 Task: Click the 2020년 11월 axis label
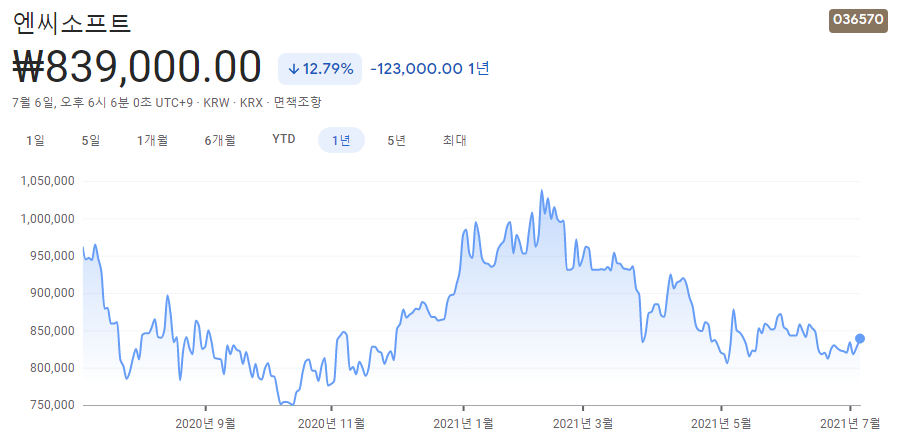[x=331, y=424]
